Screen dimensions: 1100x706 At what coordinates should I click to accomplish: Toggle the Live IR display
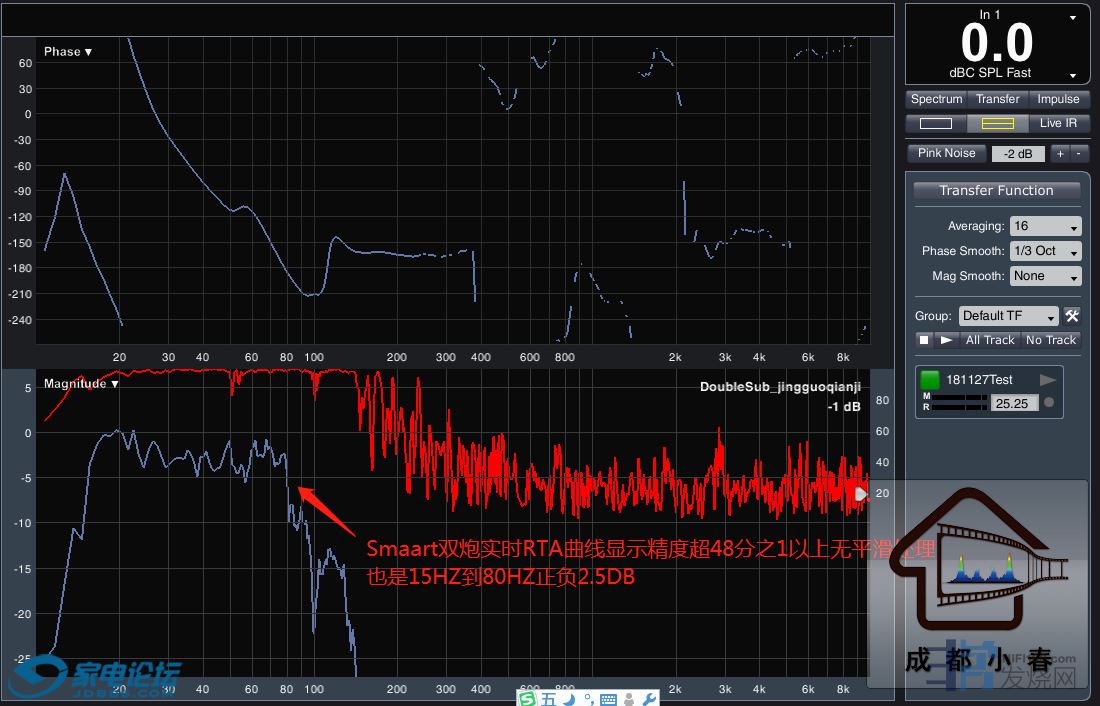tap(1058, 123)
